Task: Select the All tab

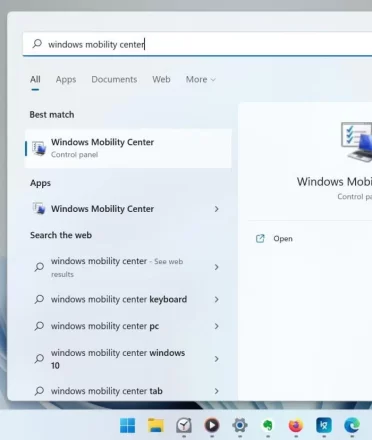Action: (x=35, y=79)
